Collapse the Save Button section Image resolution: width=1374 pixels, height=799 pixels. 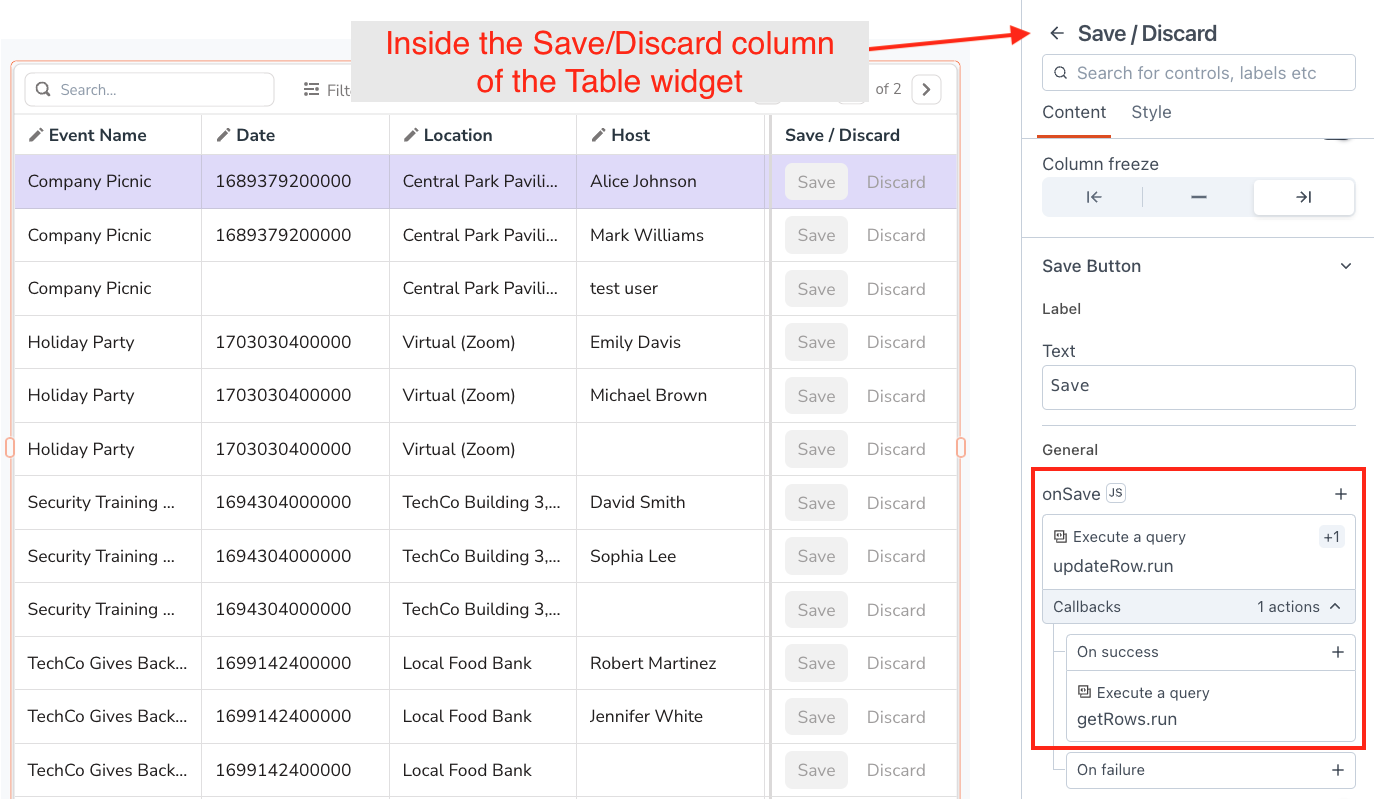(x=1346, y=266)
